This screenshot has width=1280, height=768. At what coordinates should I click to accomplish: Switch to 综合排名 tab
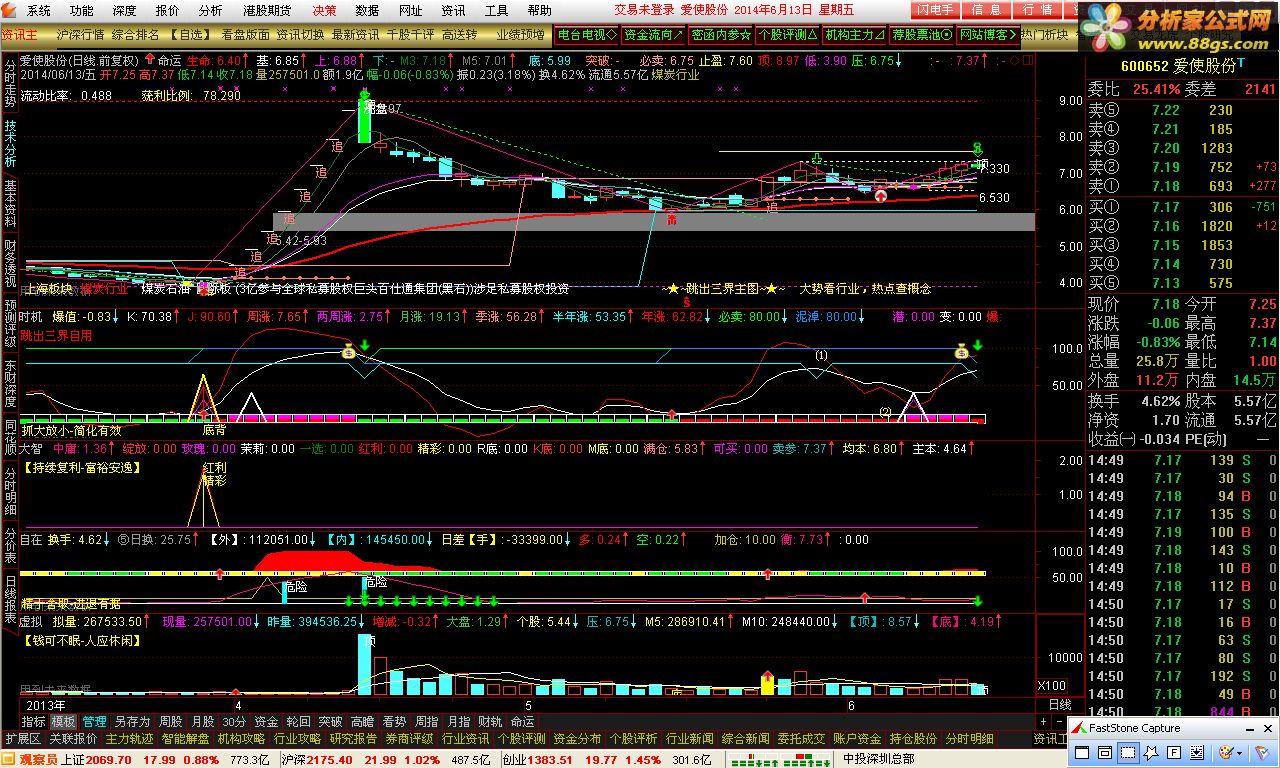(x=136, y=34)
